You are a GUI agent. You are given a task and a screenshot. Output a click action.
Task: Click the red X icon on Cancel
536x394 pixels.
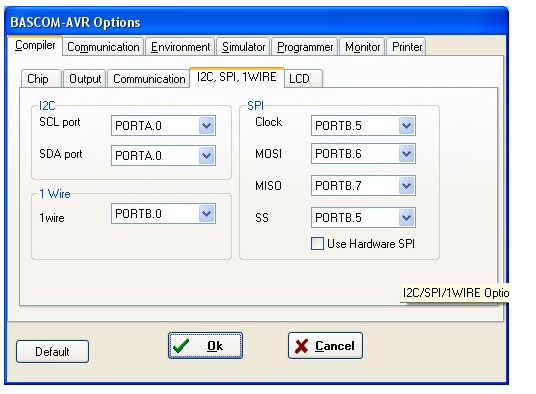click(301, 346)
